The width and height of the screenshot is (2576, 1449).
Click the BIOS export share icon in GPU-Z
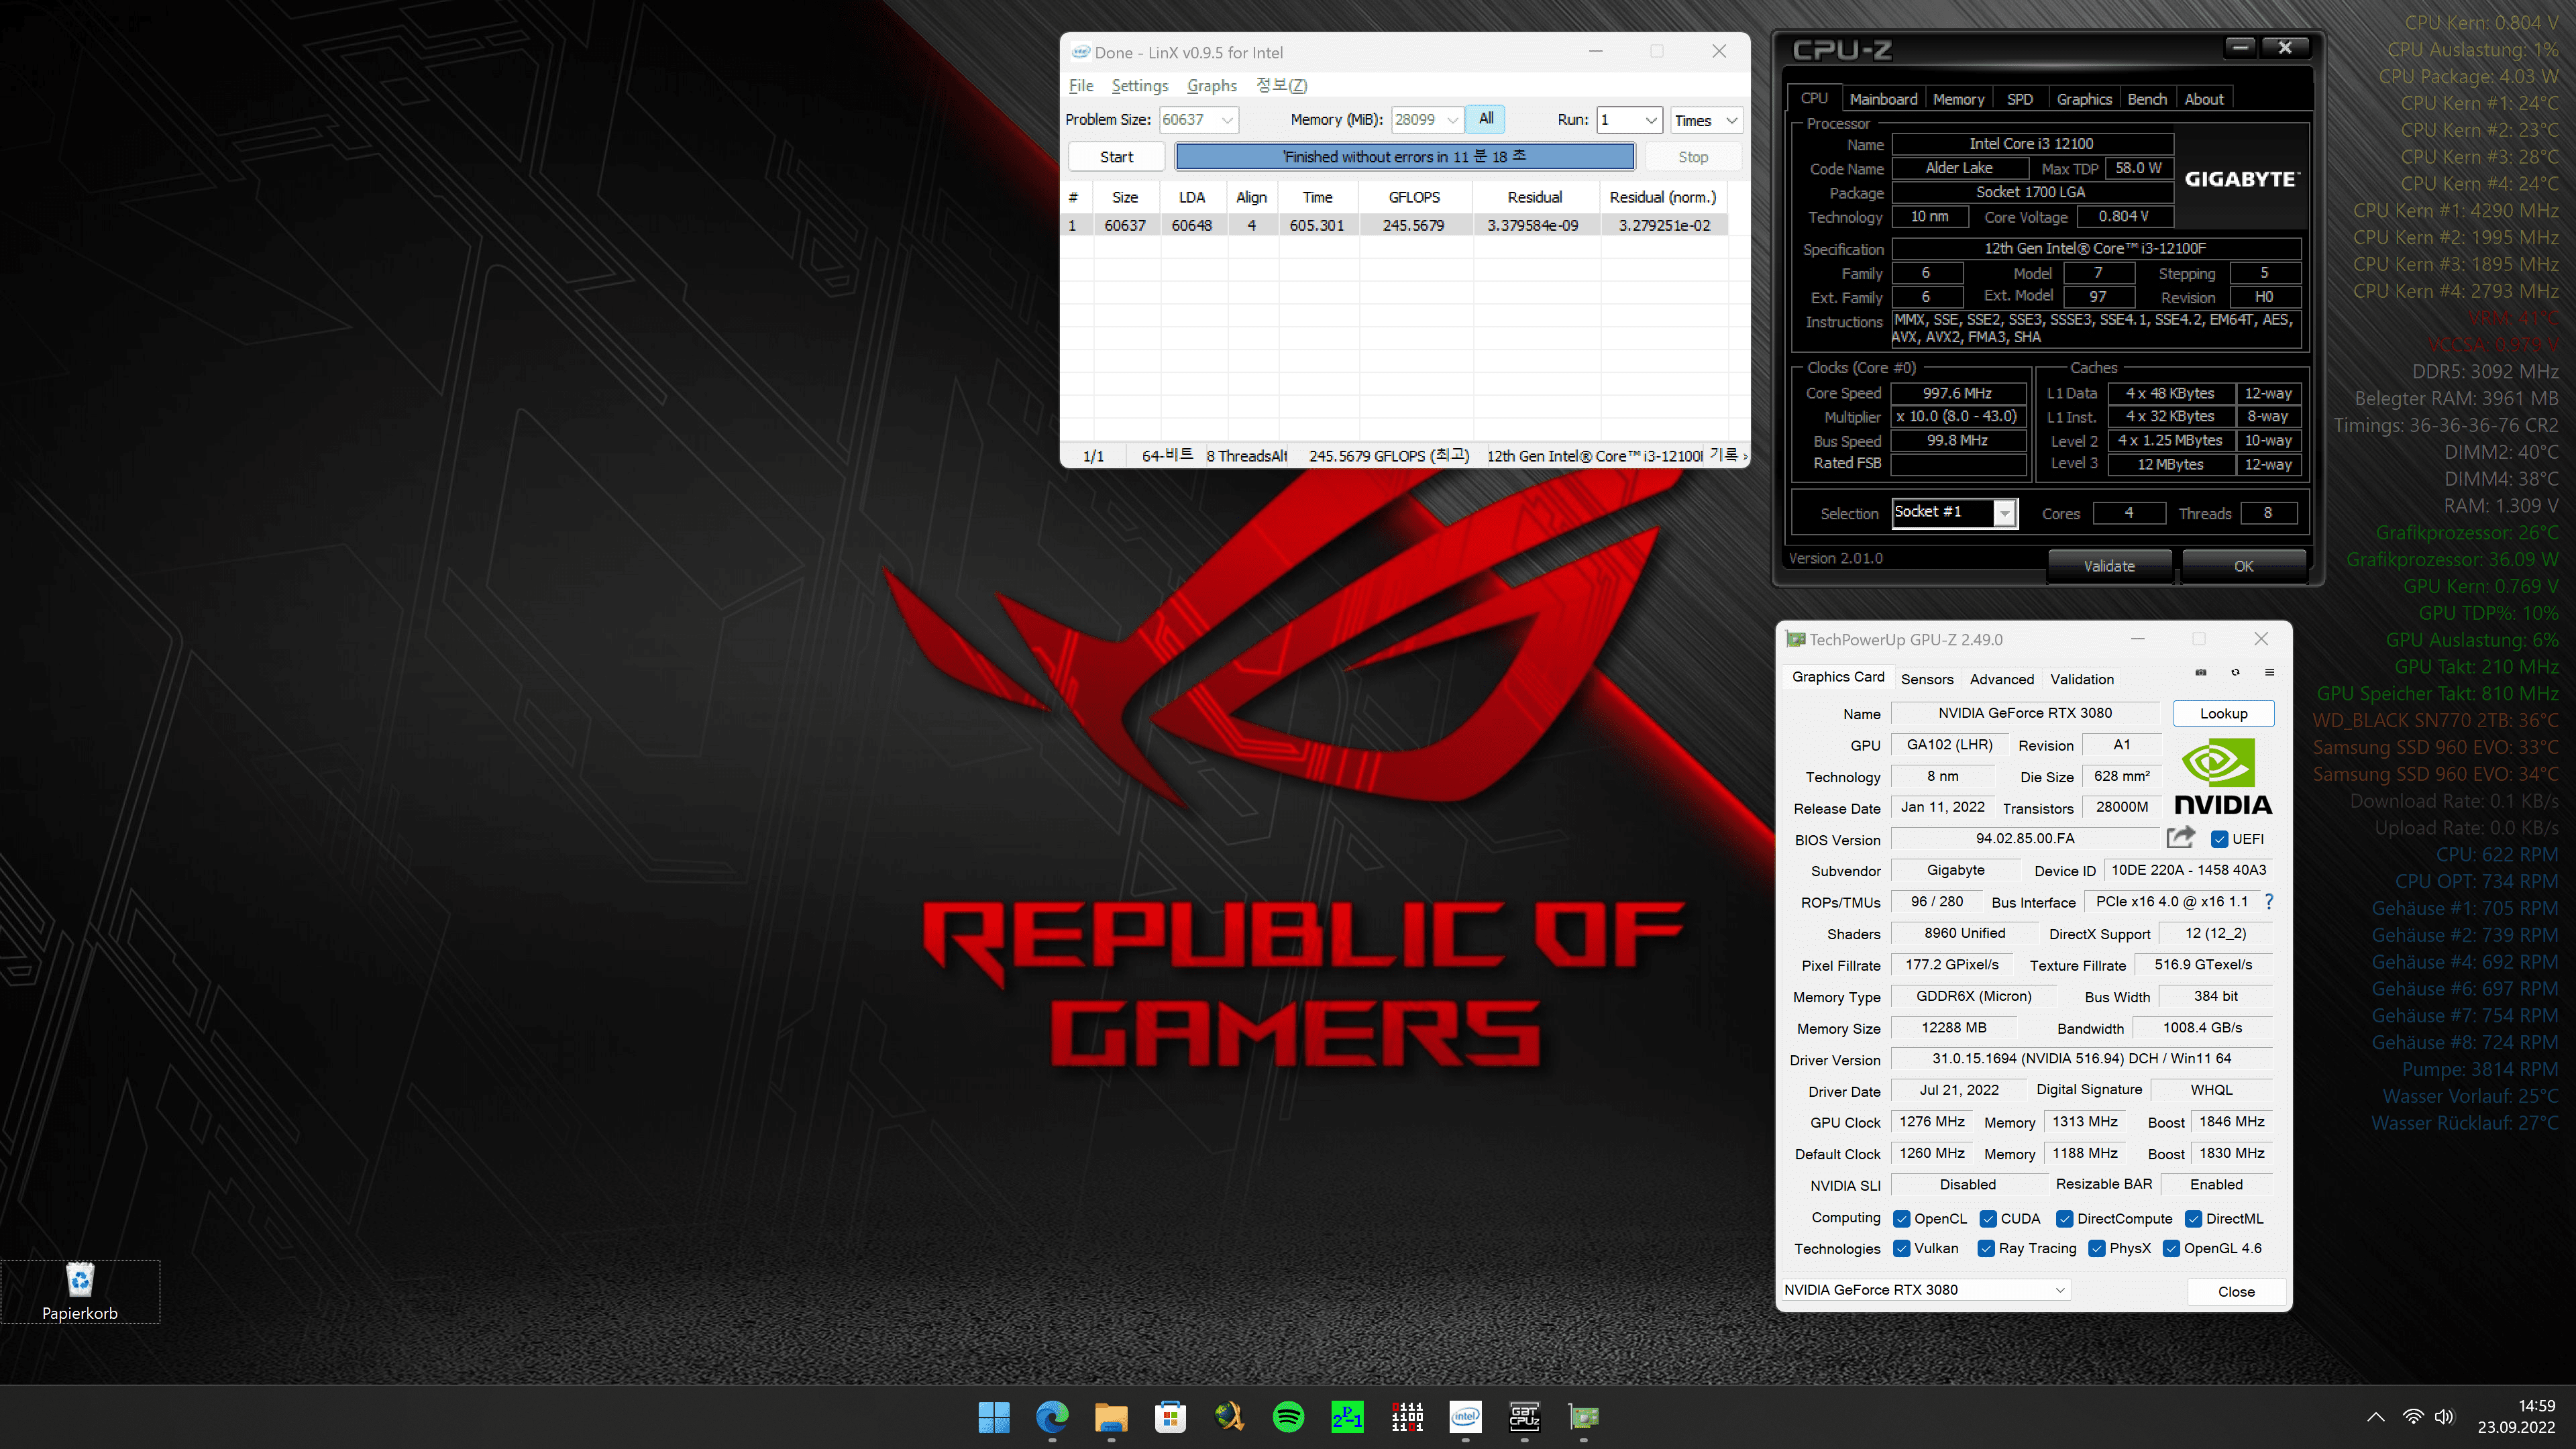point(2180,837)
